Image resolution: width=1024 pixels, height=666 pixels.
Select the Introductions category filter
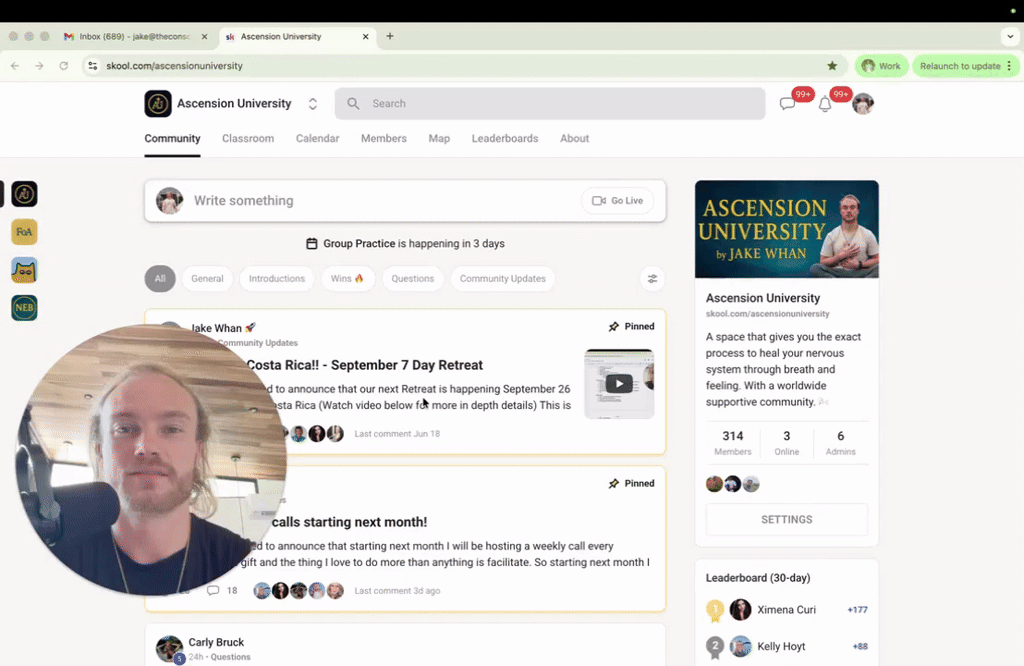[277, 279]
